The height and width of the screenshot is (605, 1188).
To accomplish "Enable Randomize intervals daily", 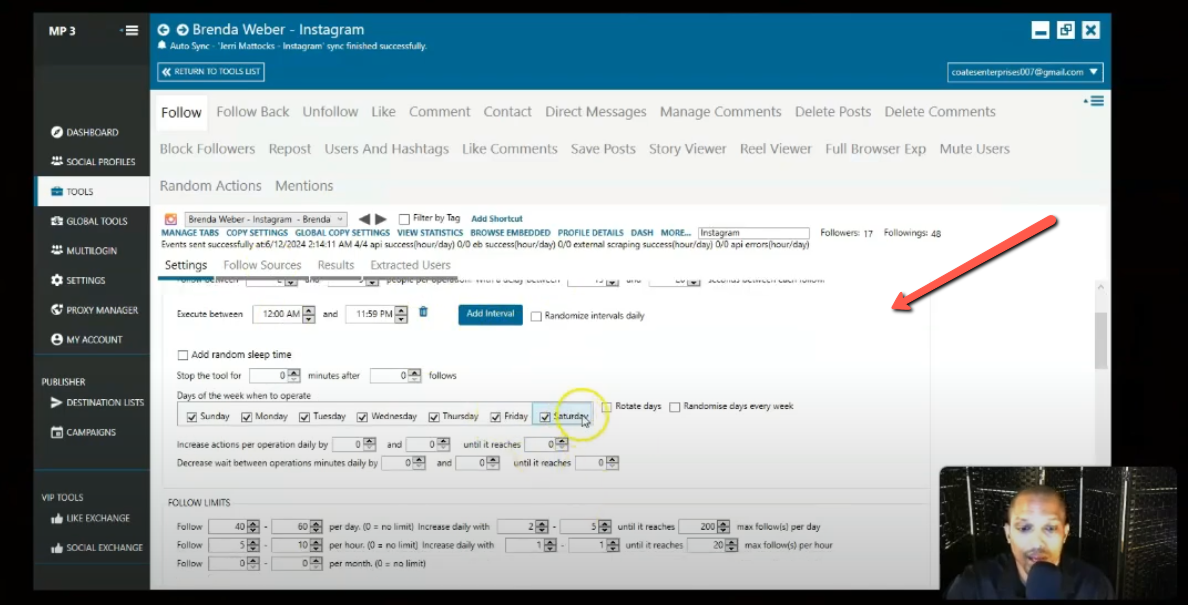I will [537, 315].
